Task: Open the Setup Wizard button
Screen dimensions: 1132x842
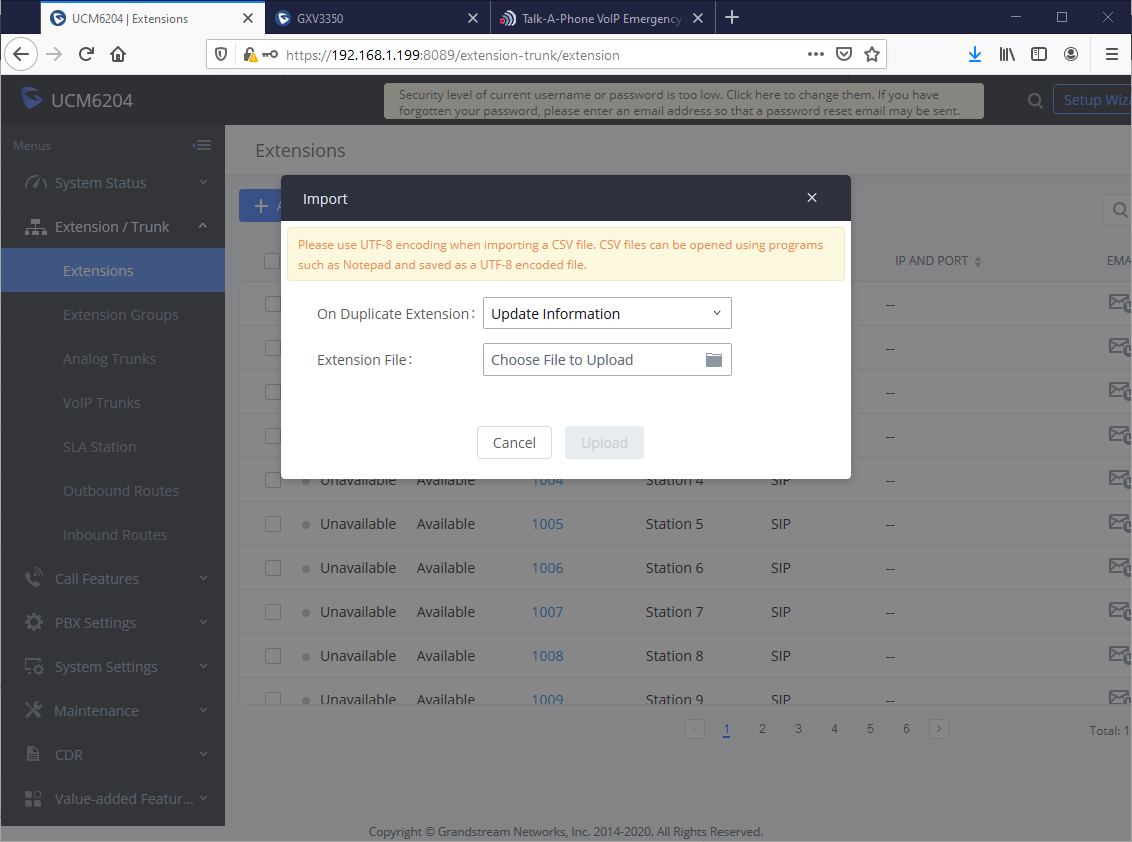Action: coord(1092,100)
